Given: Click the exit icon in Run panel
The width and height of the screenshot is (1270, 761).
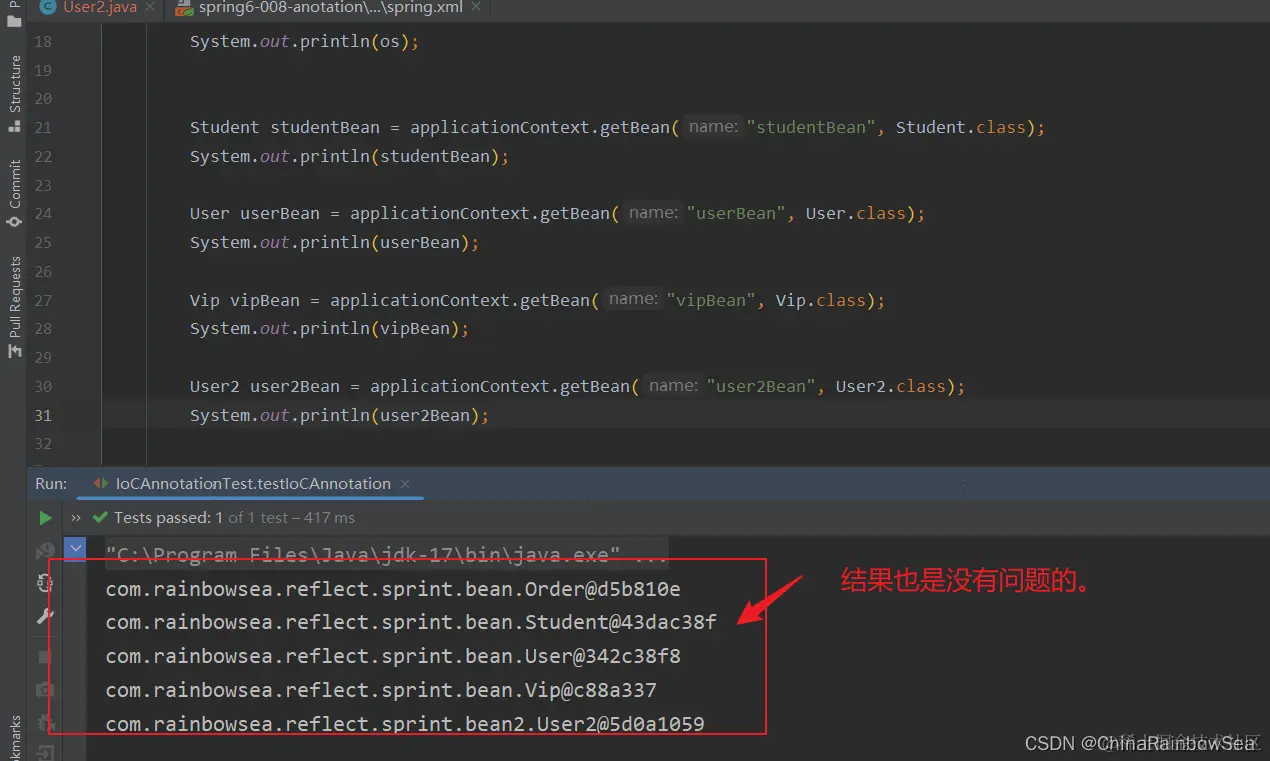Looking at the screenshot, I should click(45, 752).
